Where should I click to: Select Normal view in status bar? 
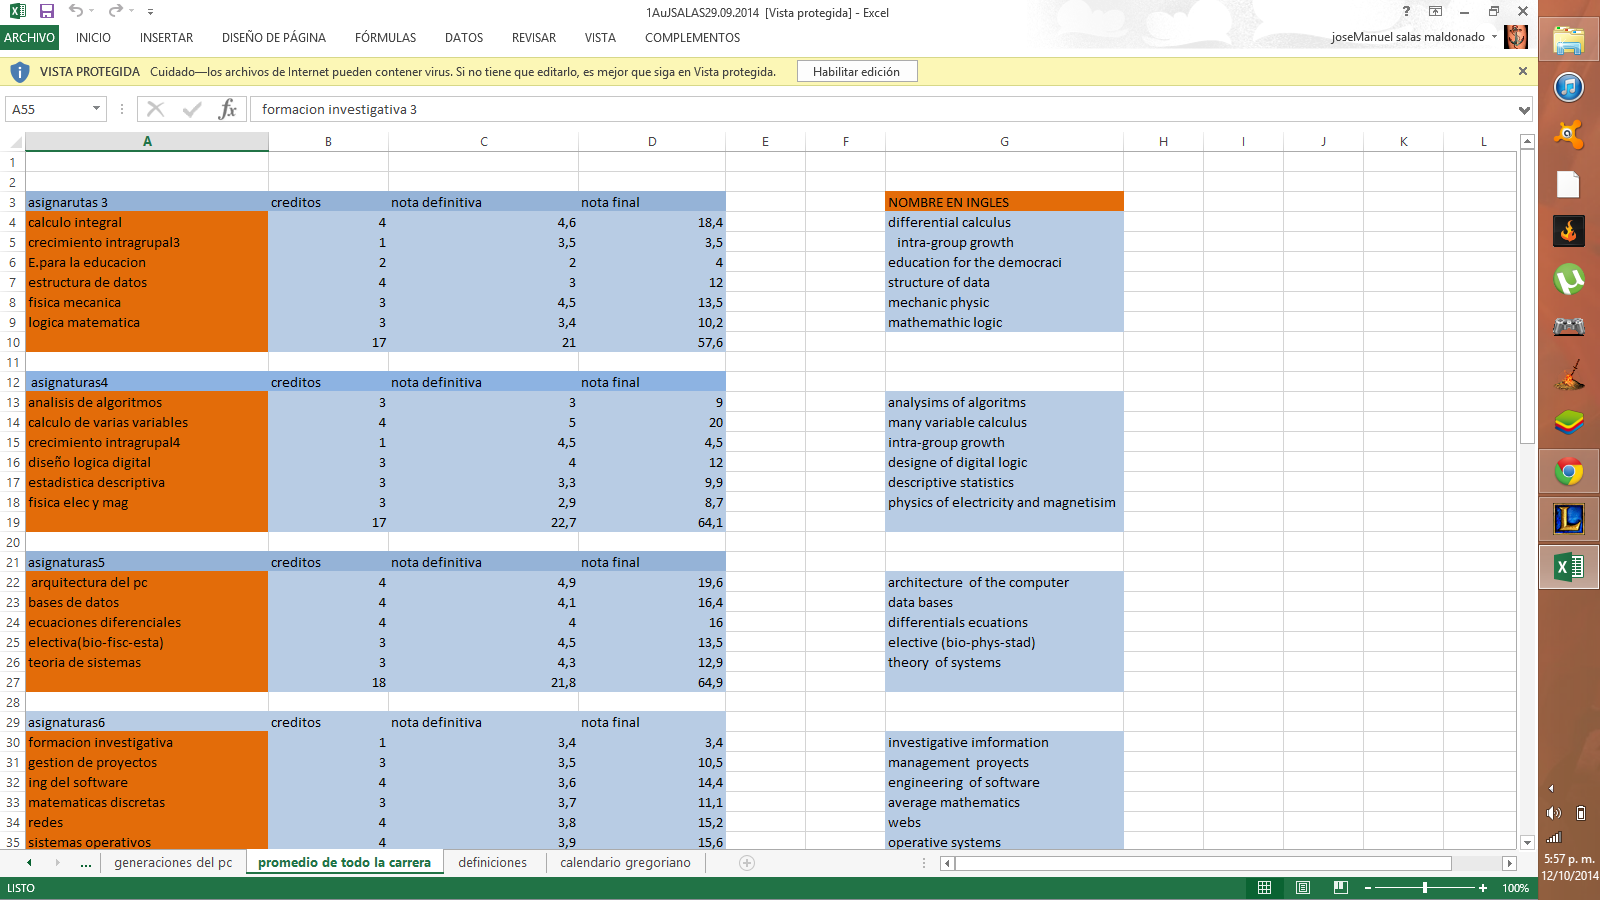tap(1265, 888)
